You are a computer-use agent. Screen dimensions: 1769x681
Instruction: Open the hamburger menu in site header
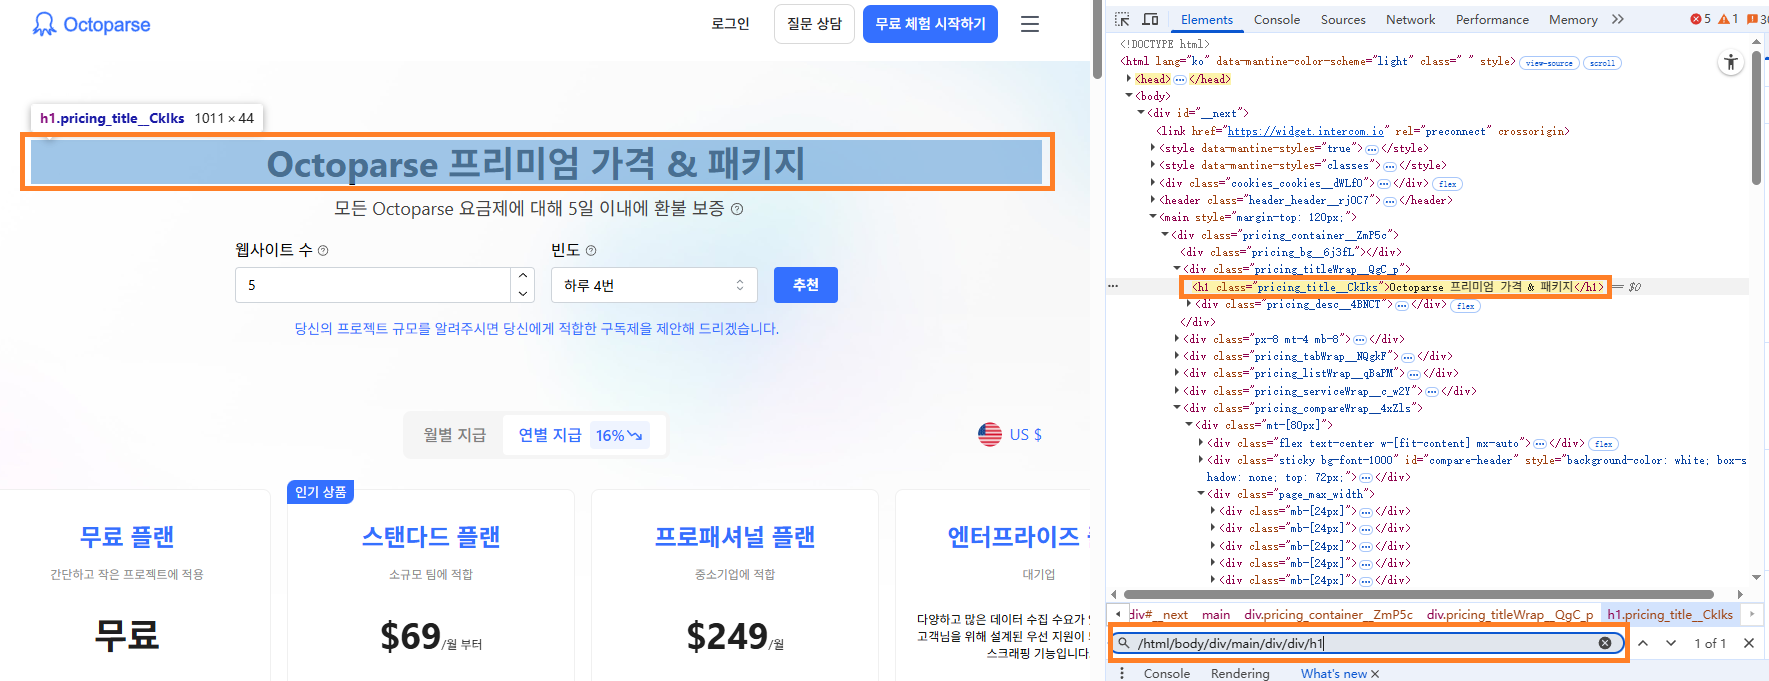click(x=1029, y=24)
